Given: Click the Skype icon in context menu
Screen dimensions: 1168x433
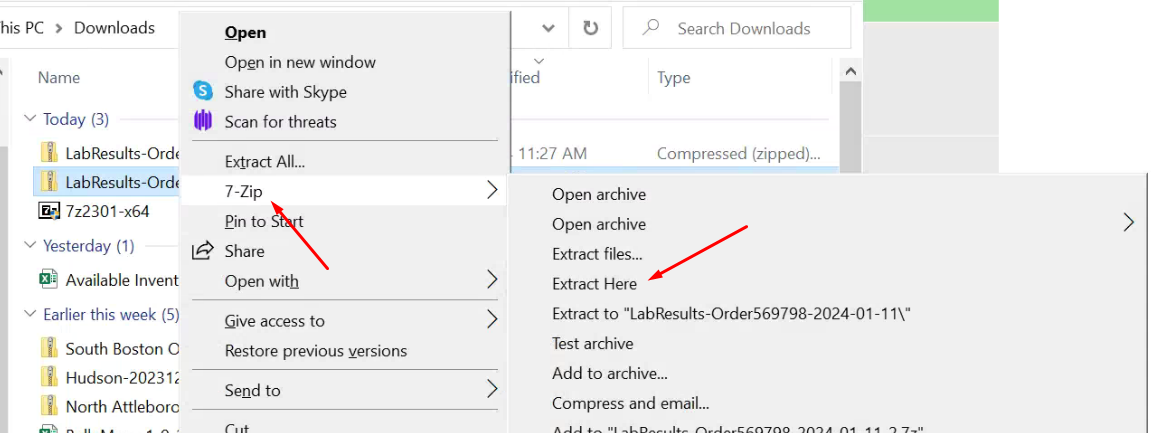Looking at the screenshot, I should pos(203,92).
